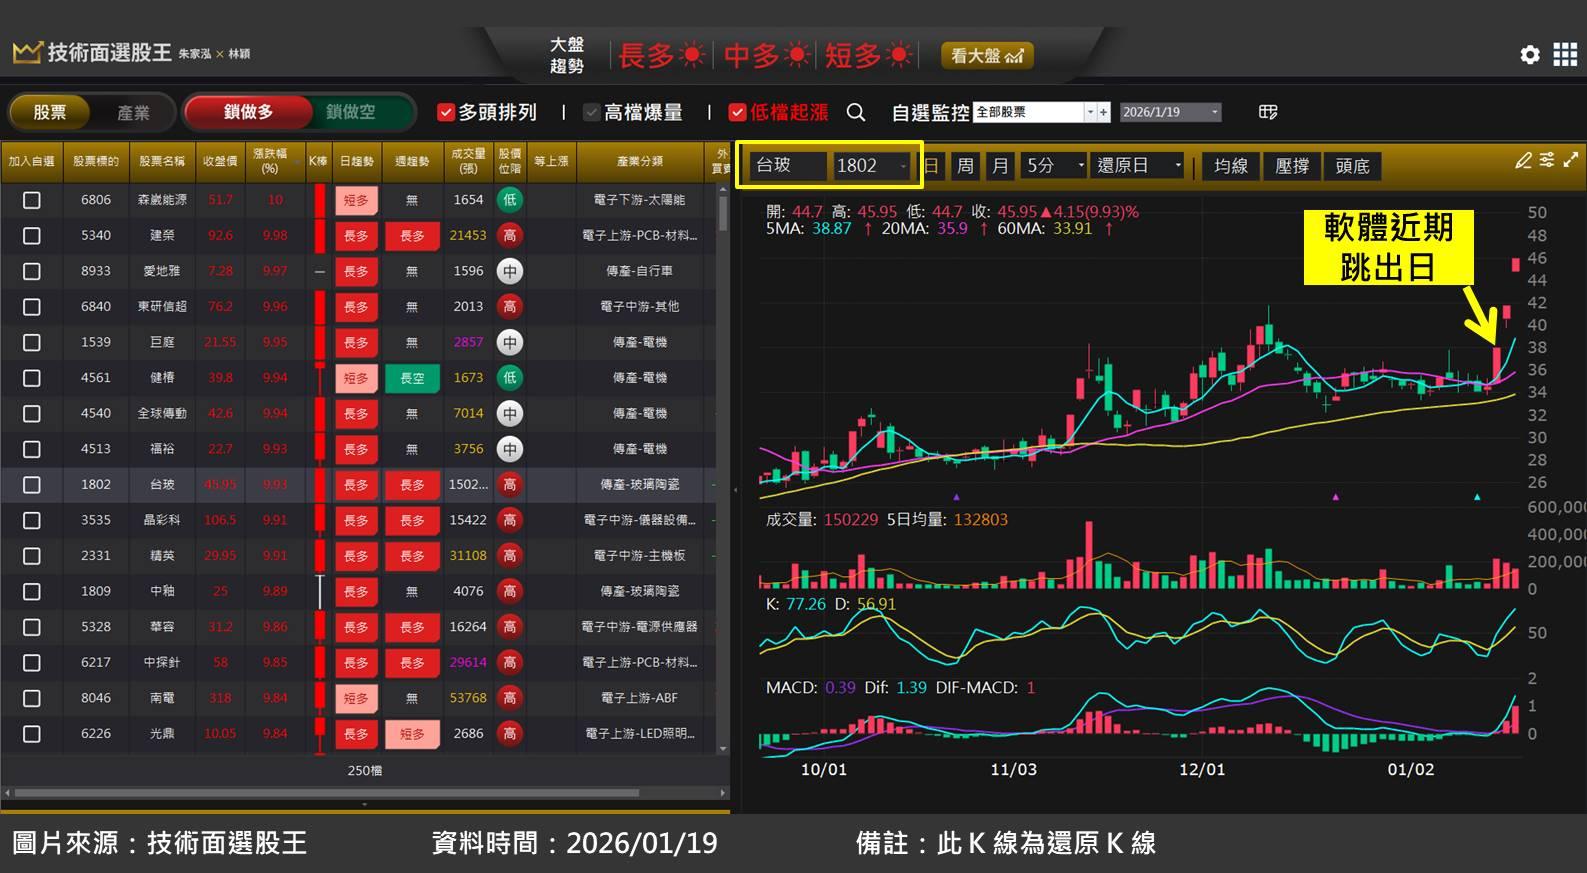Sort by 成交量(張) column header
Image resolution: width=1587 pixels, height=873 pixels.
click(468, 161)
